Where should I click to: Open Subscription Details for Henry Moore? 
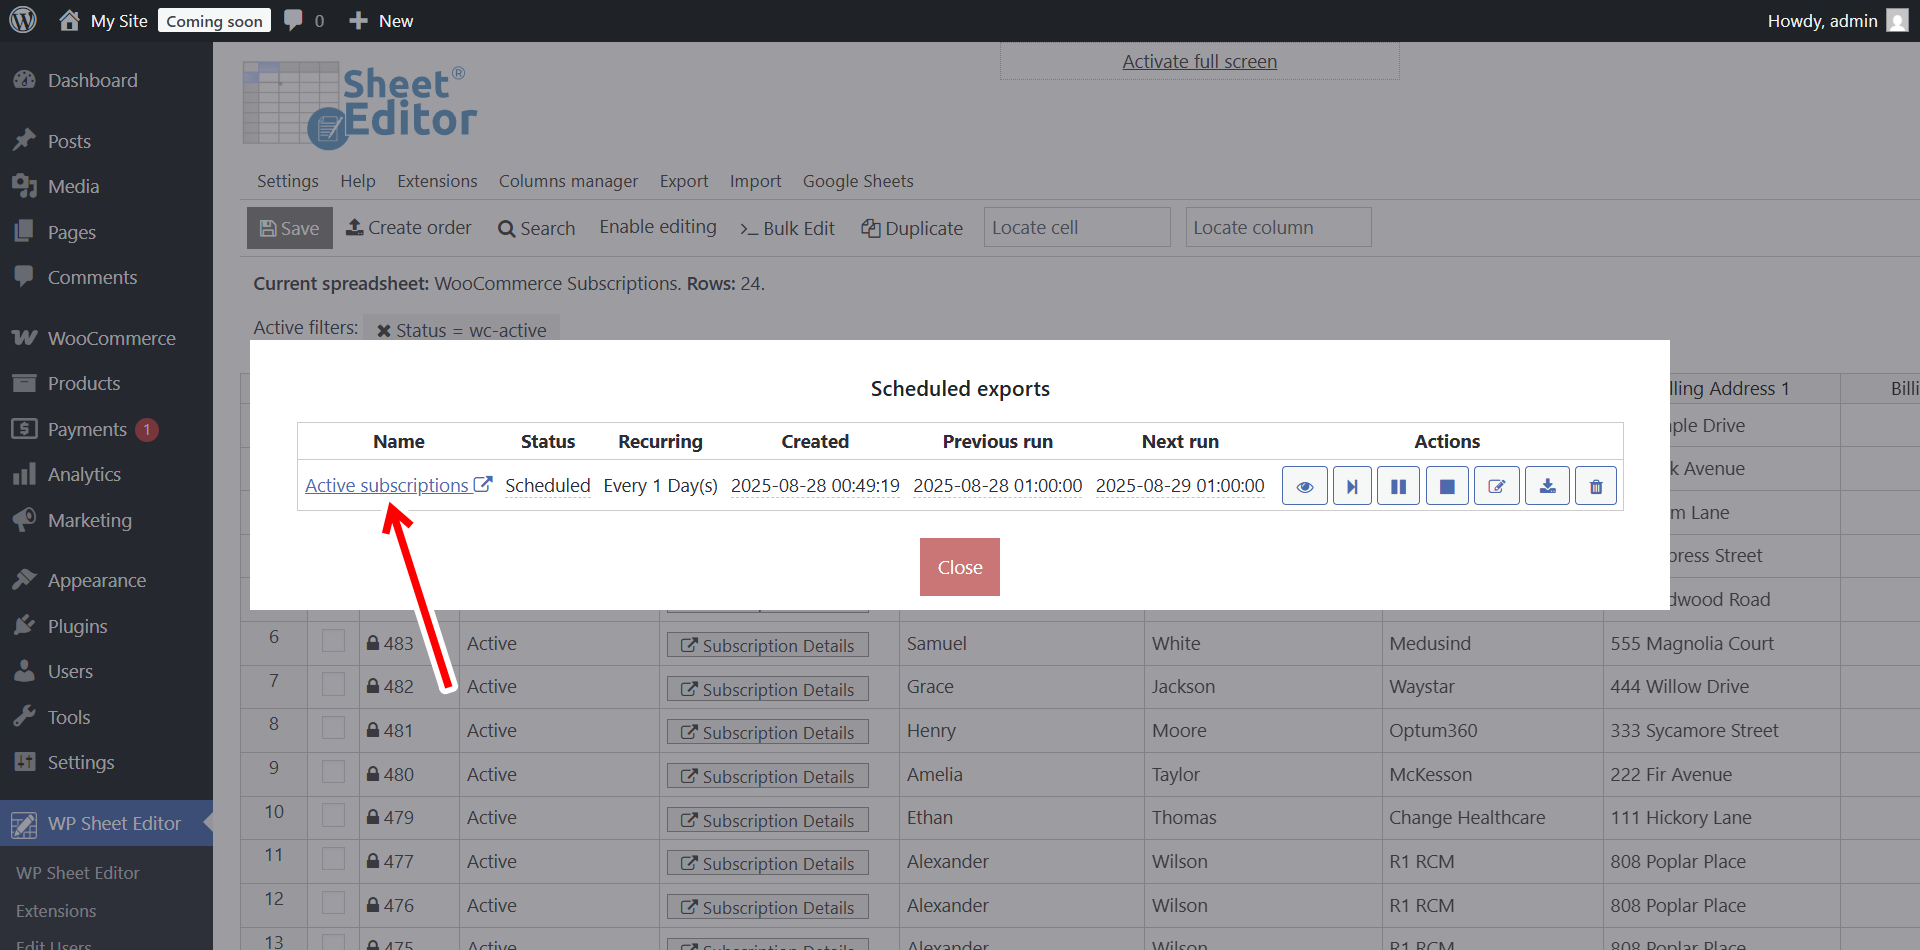tap(768, 732)
